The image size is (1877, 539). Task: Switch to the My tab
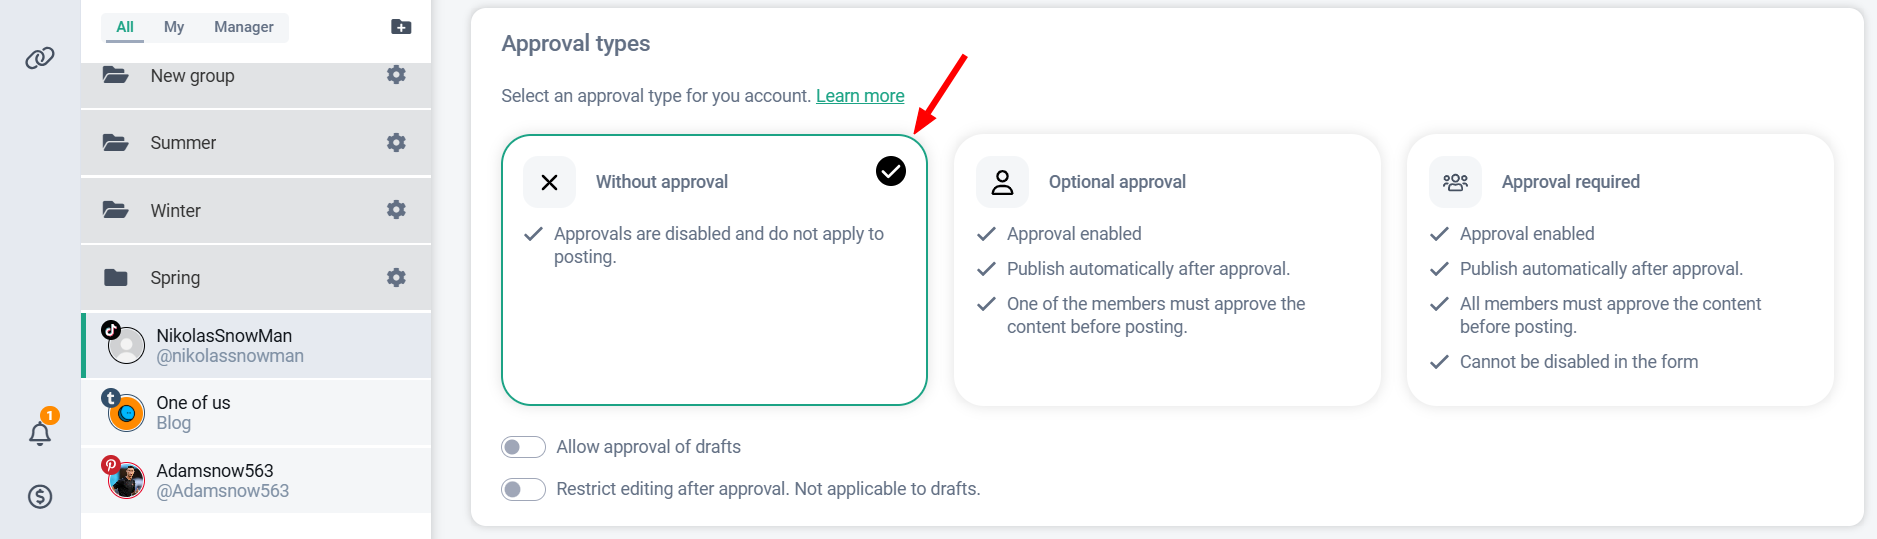point(174,27)
